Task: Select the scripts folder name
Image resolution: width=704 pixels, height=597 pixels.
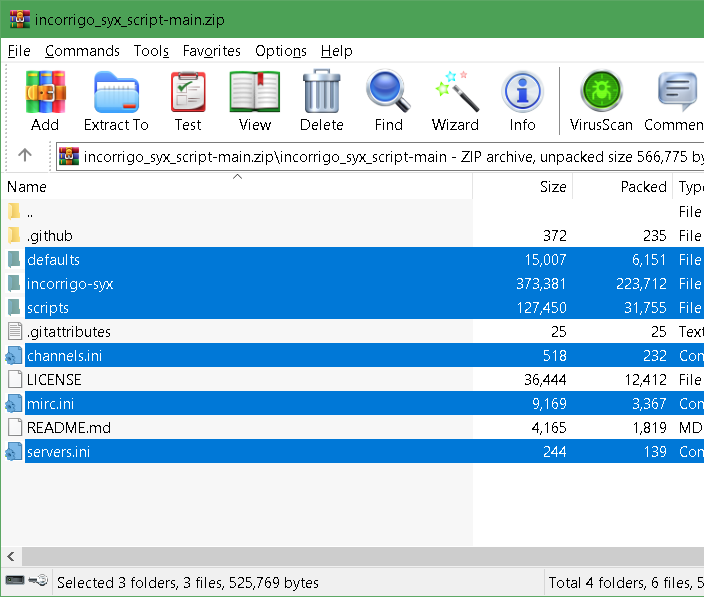Action: [48, 307]
